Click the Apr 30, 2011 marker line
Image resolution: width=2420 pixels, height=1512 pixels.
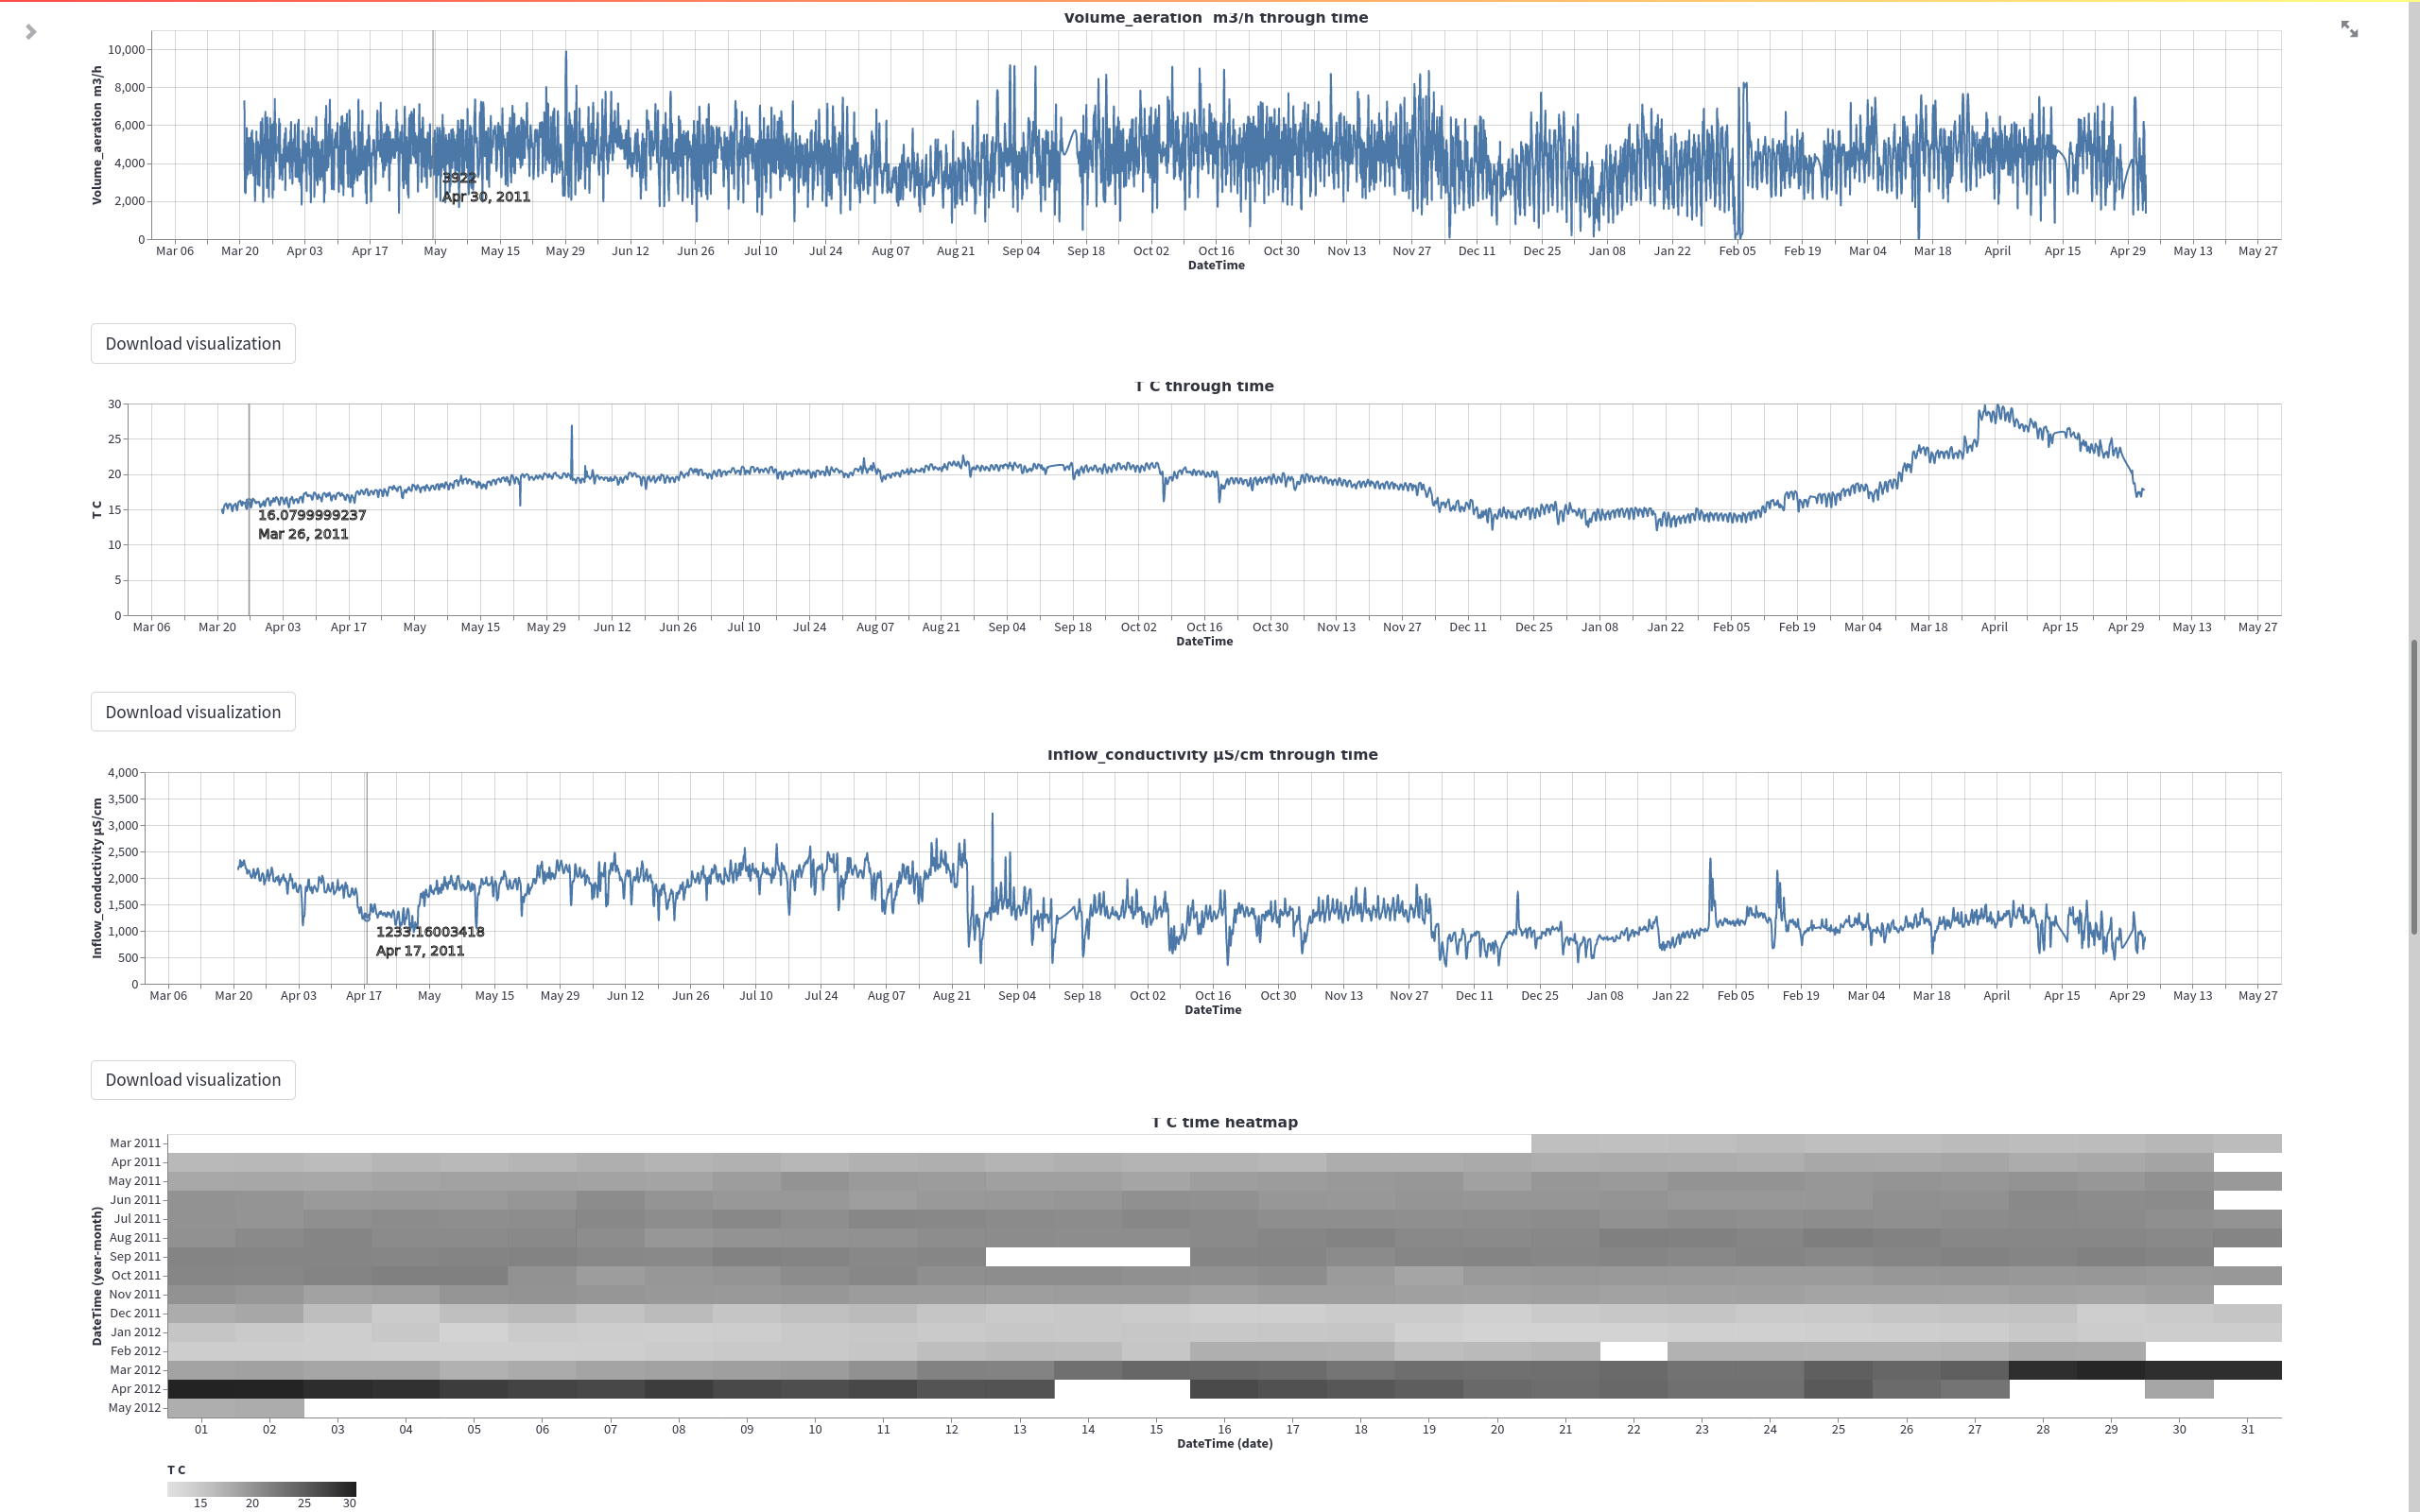point(433,135)
